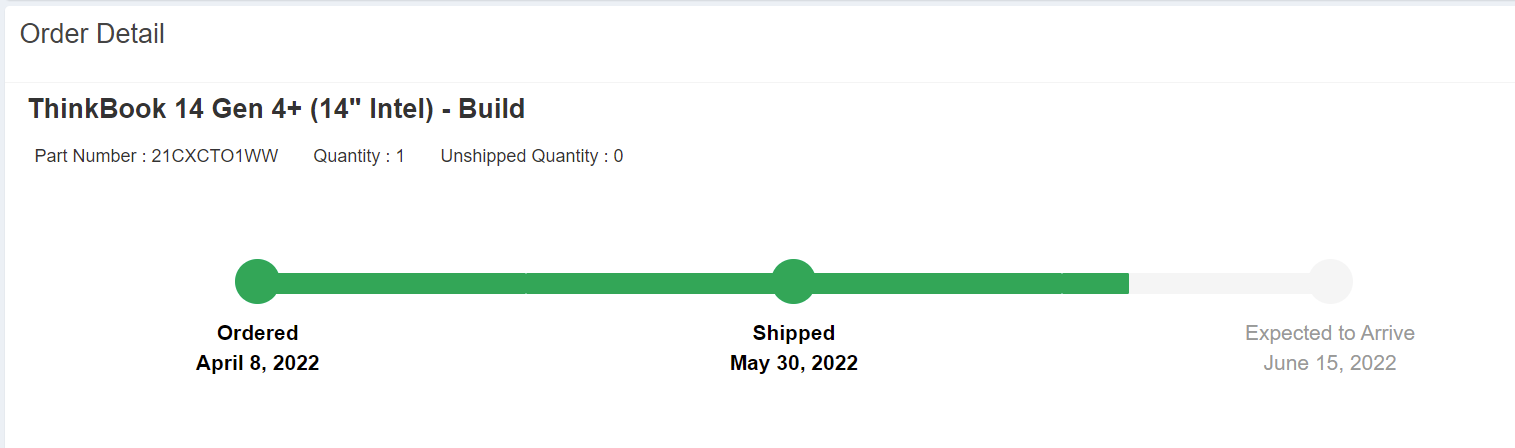This screenshot has height=448, width=1515.
Task: Click the 14" Intel text in title
Action: (x=371, y=109)
